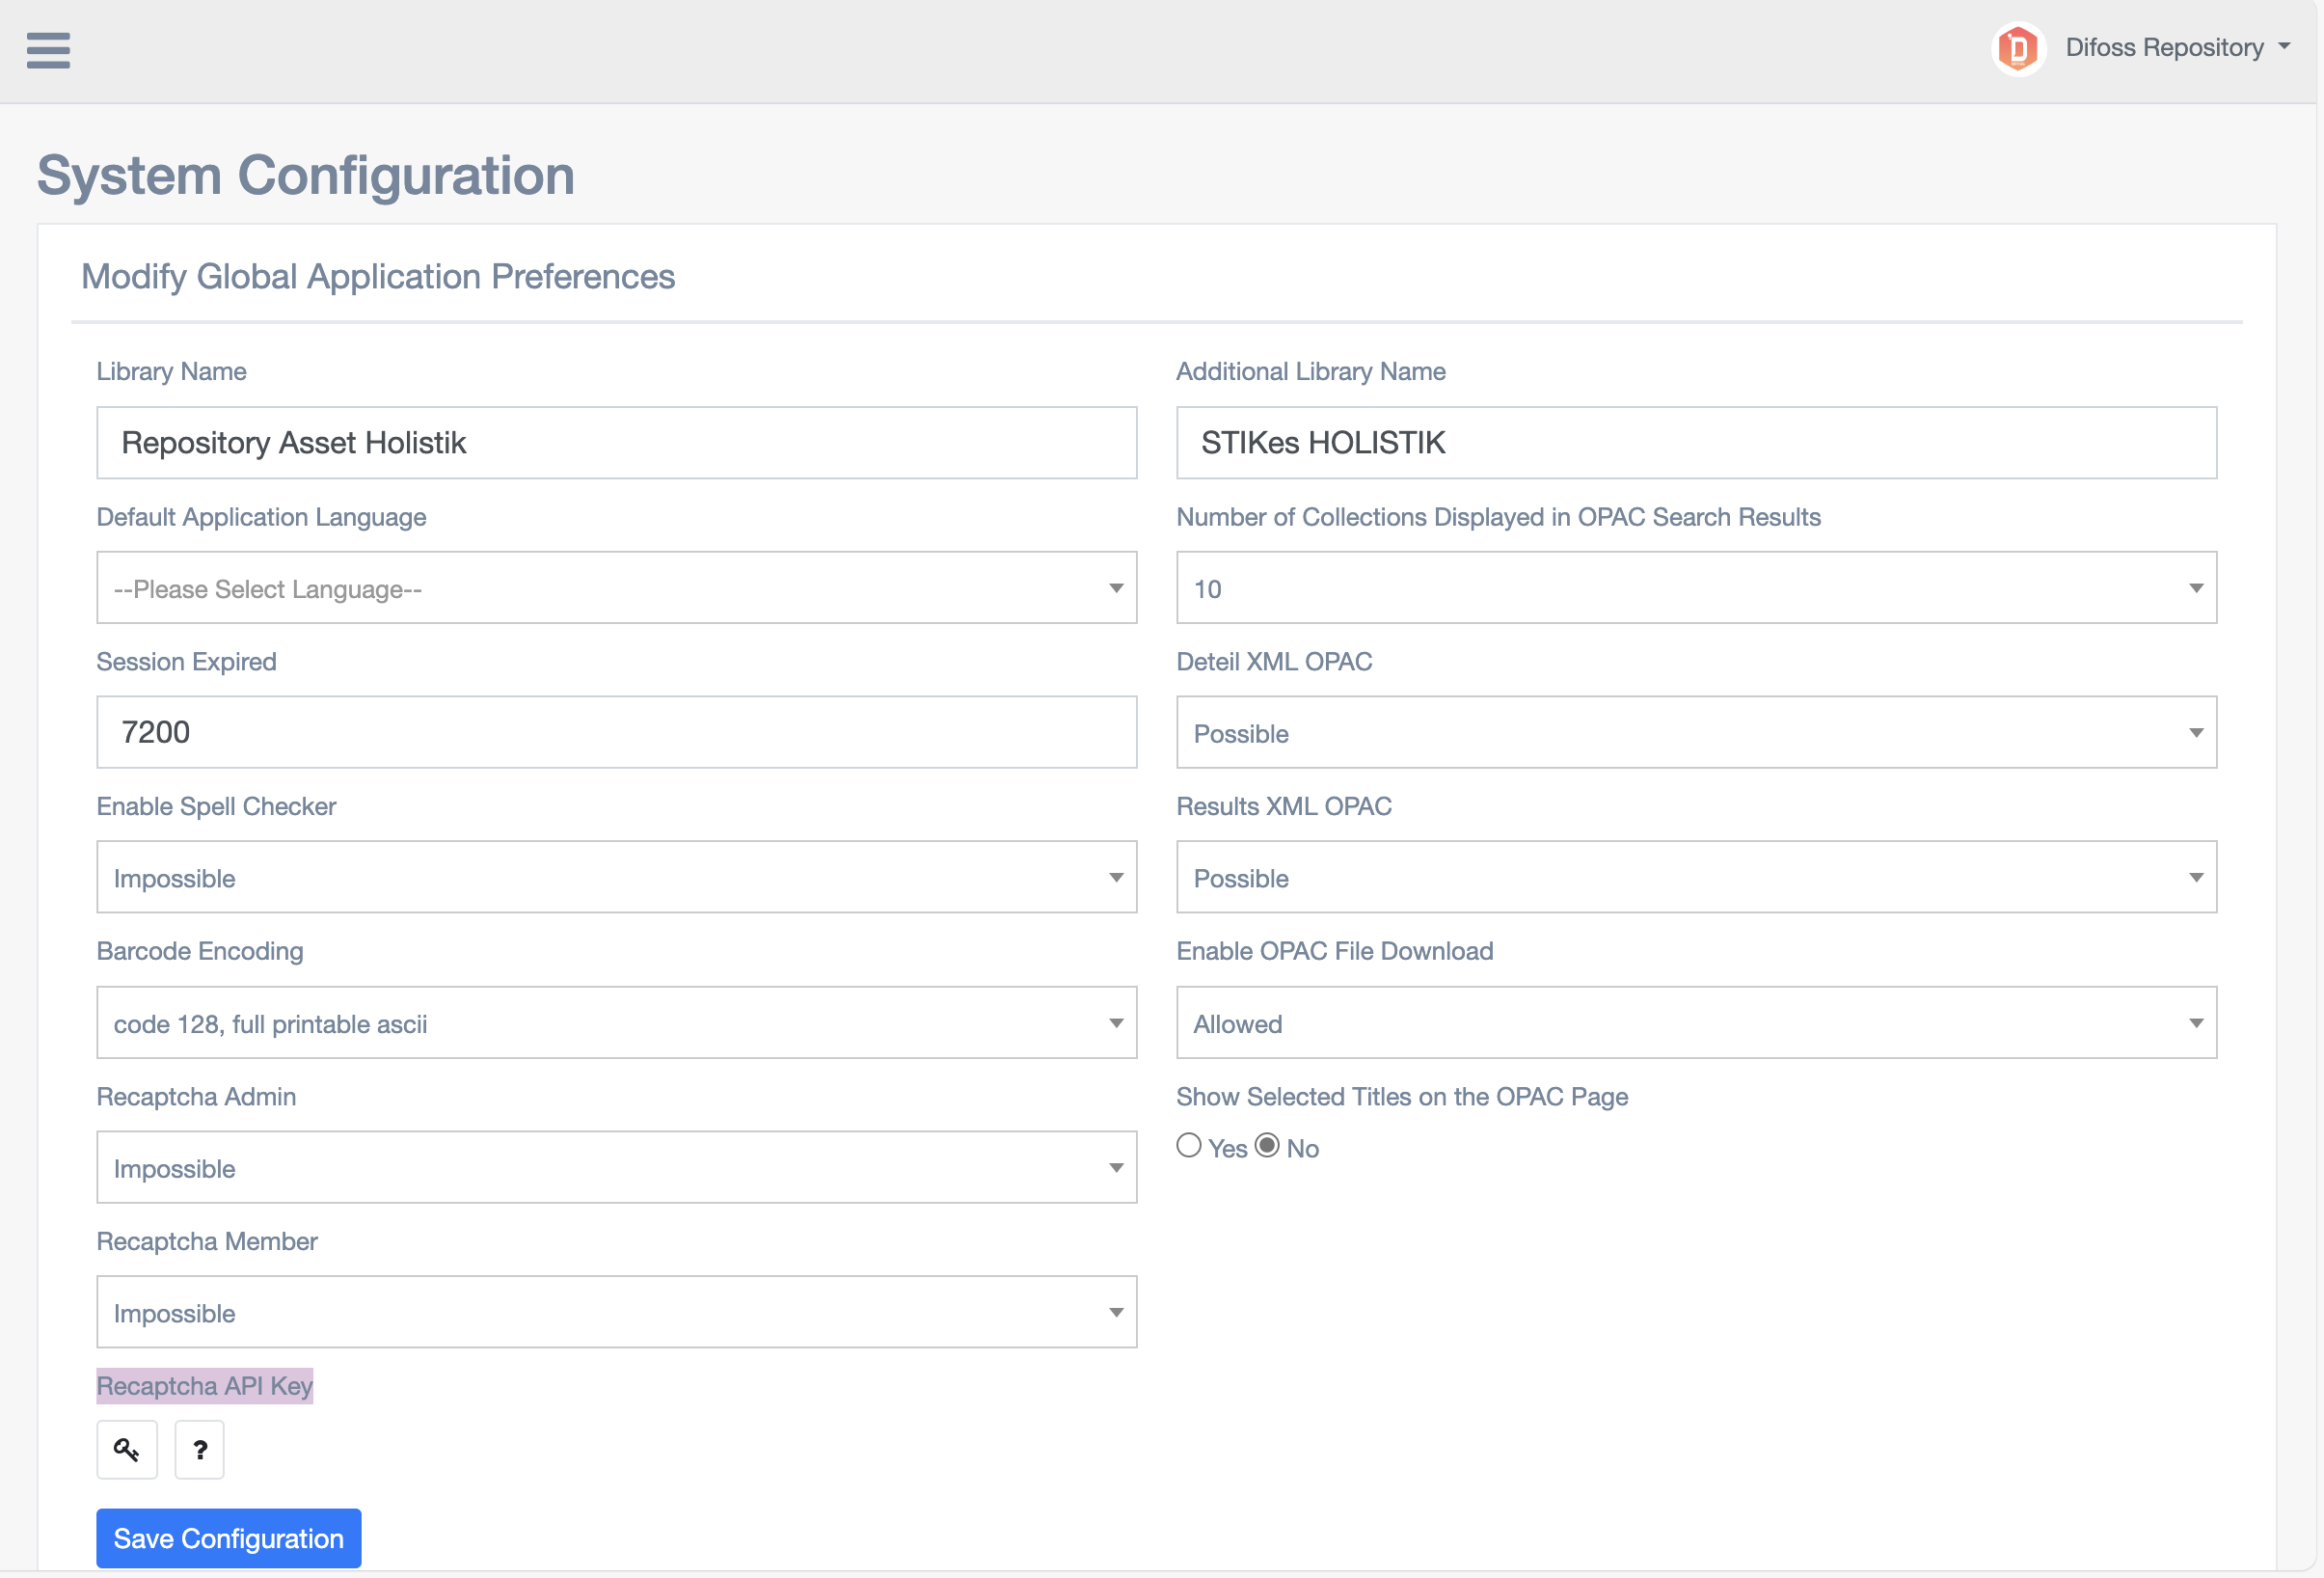Expand Enable Spell Checker dropdown
The height and width of the screenshot is (1578, 2324).
pos(616,877)
